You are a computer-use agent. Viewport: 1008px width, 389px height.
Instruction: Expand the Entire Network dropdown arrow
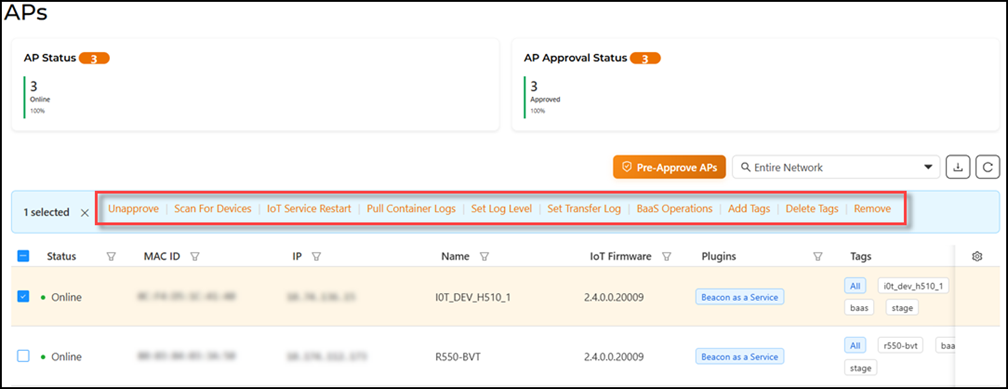[x=928, y=167]
